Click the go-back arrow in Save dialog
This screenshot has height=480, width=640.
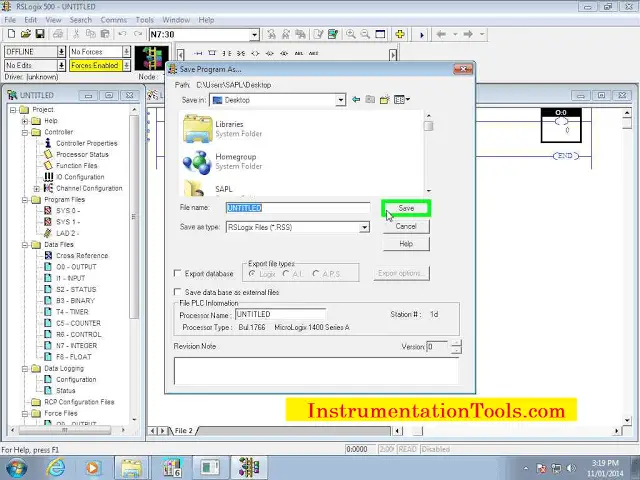click(356, 99)
